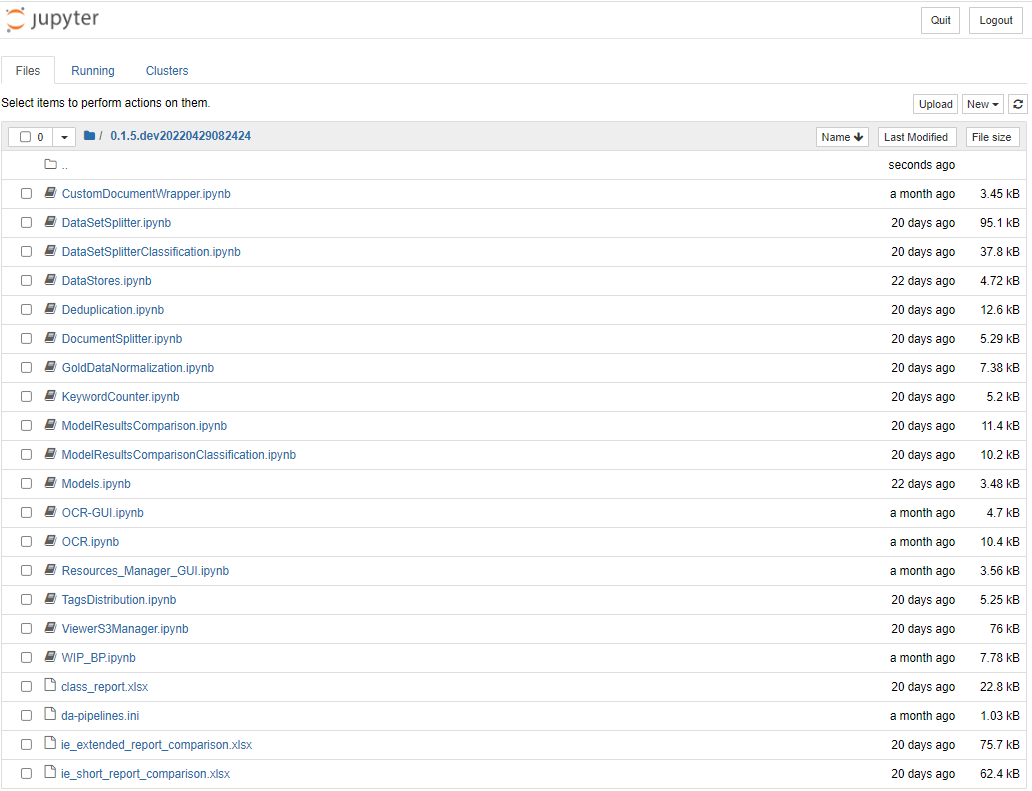Open the selection type dropdown arrow
This screenshot has height=791, width=1032.
coord(64,137)
